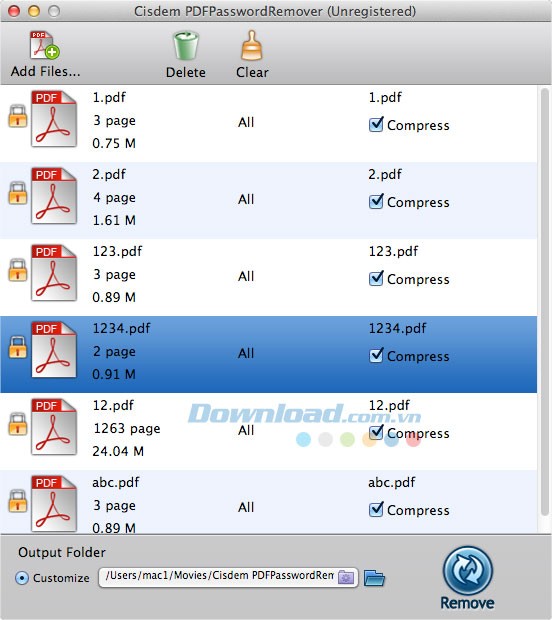Screen dimensions: 552x620
Task: Click the page range All for 123.pdf
Action: point(246,276)
